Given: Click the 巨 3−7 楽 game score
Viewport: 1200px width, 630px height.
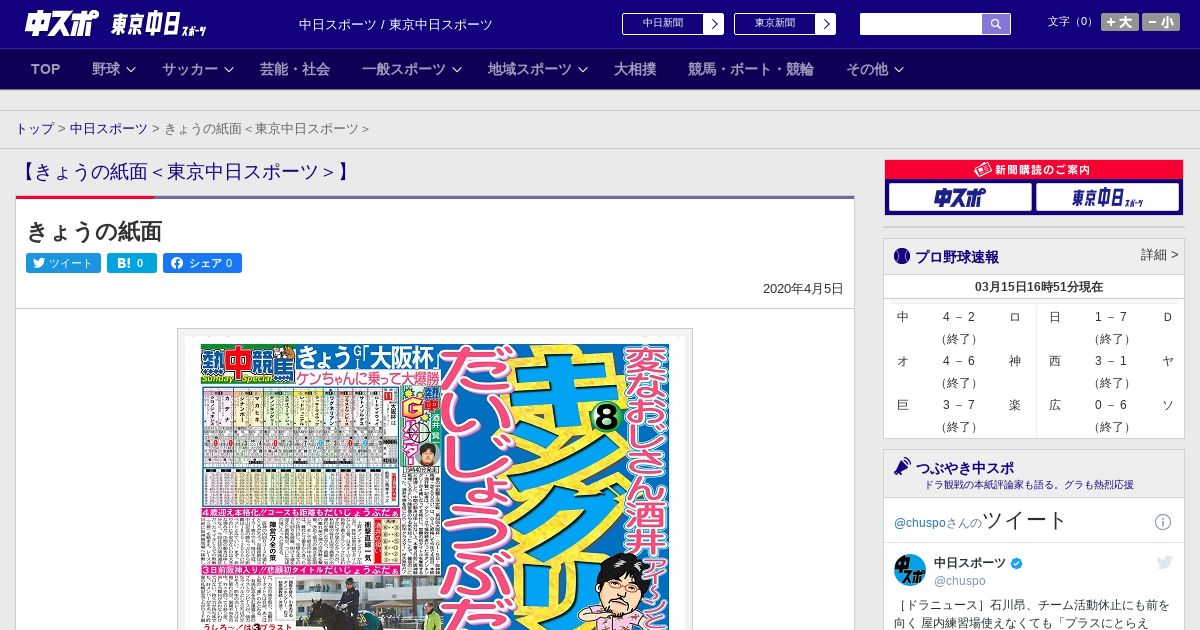Looking at the screenshot, I should [x=959, y=415].
